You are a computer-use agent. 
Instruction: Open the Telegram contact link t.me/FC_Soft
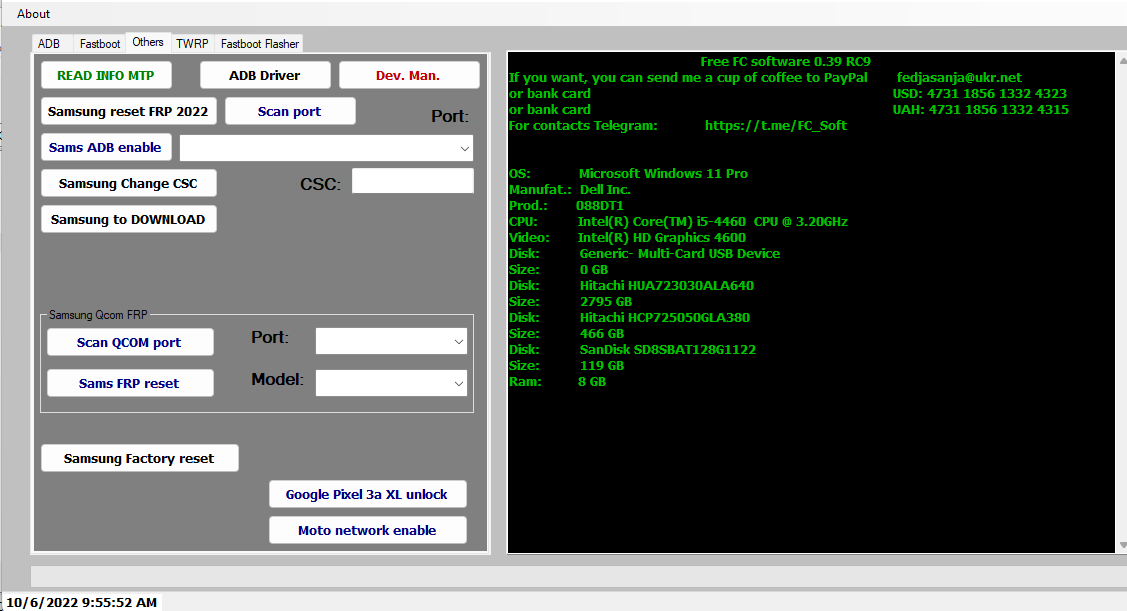(776, 125)
